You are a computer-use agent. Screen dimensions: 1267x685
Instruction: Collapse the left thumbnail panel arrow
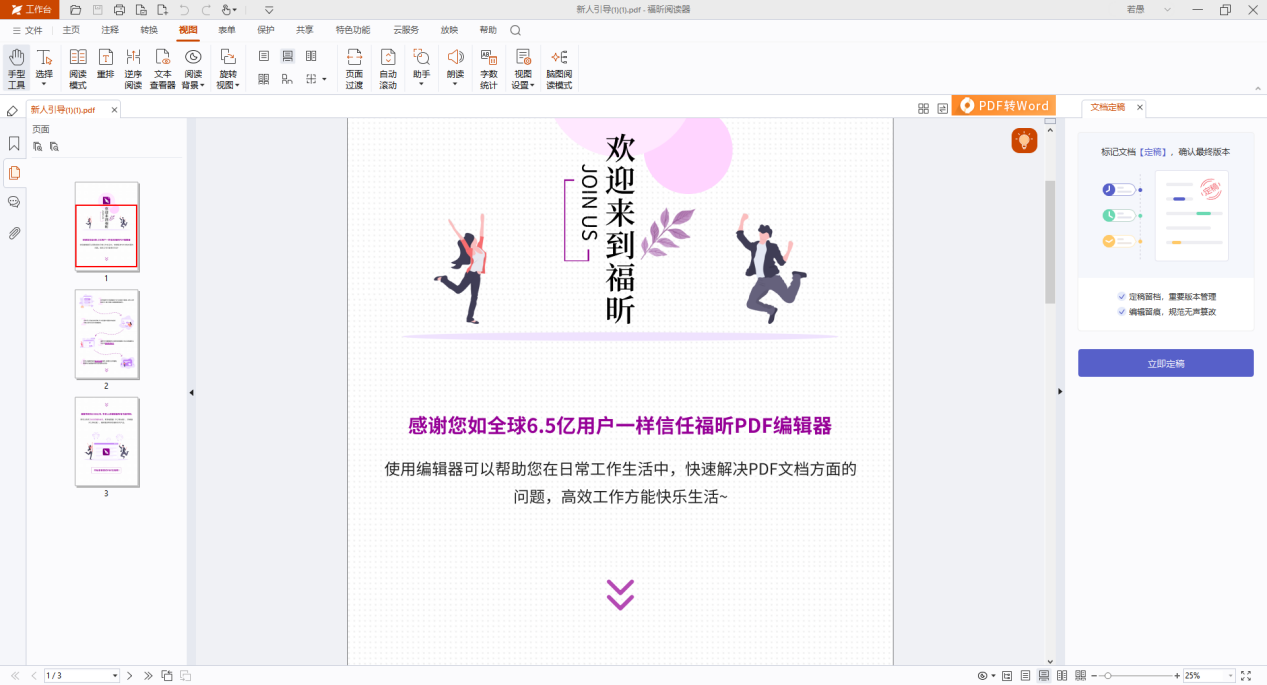191,393
